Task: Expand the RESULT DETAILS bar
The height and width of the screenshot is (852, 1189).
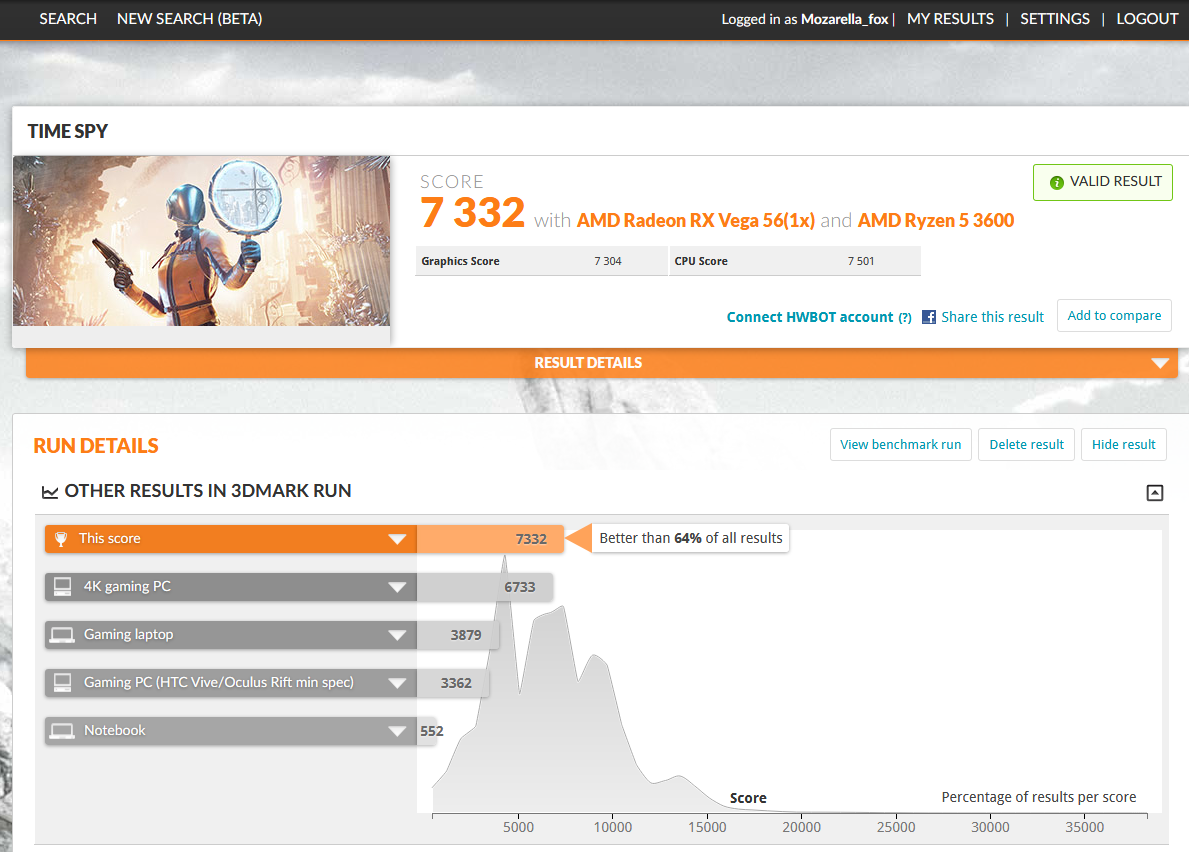Action: [x=601, y=363]
